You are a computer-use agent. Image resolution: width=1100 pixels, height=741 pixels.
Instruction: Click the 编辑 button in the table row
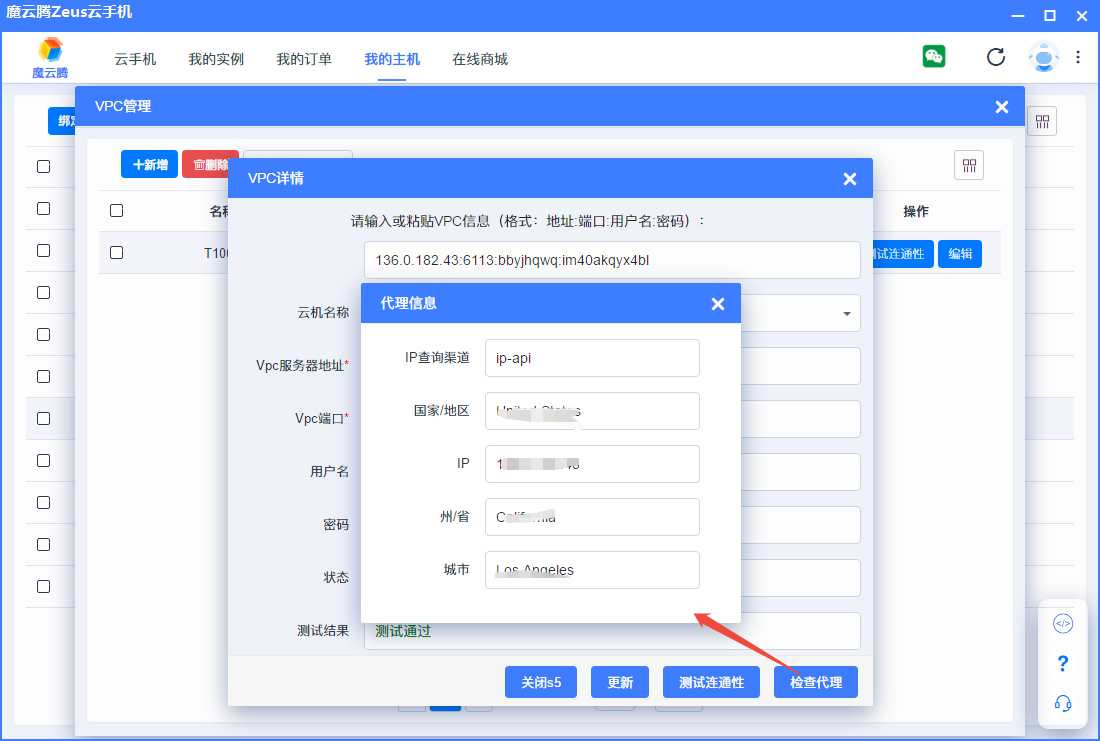960,254
